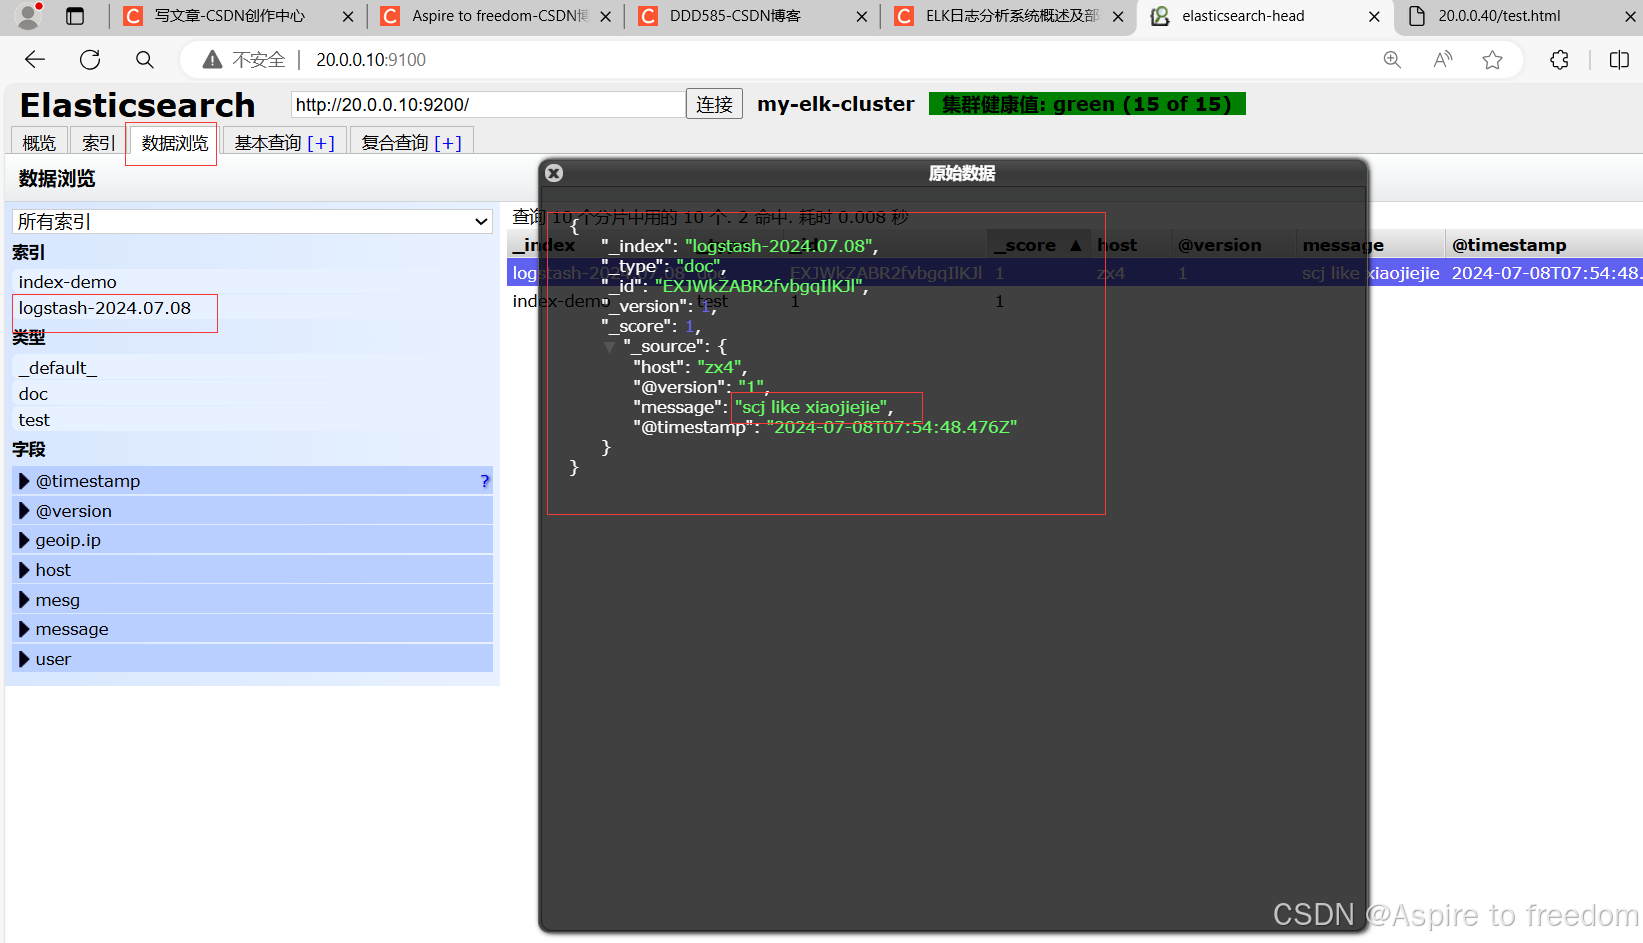The width and height of the screenshot is (1643, 943).
Task: Expand the @timestamp field filter
Action: (24, 481)
